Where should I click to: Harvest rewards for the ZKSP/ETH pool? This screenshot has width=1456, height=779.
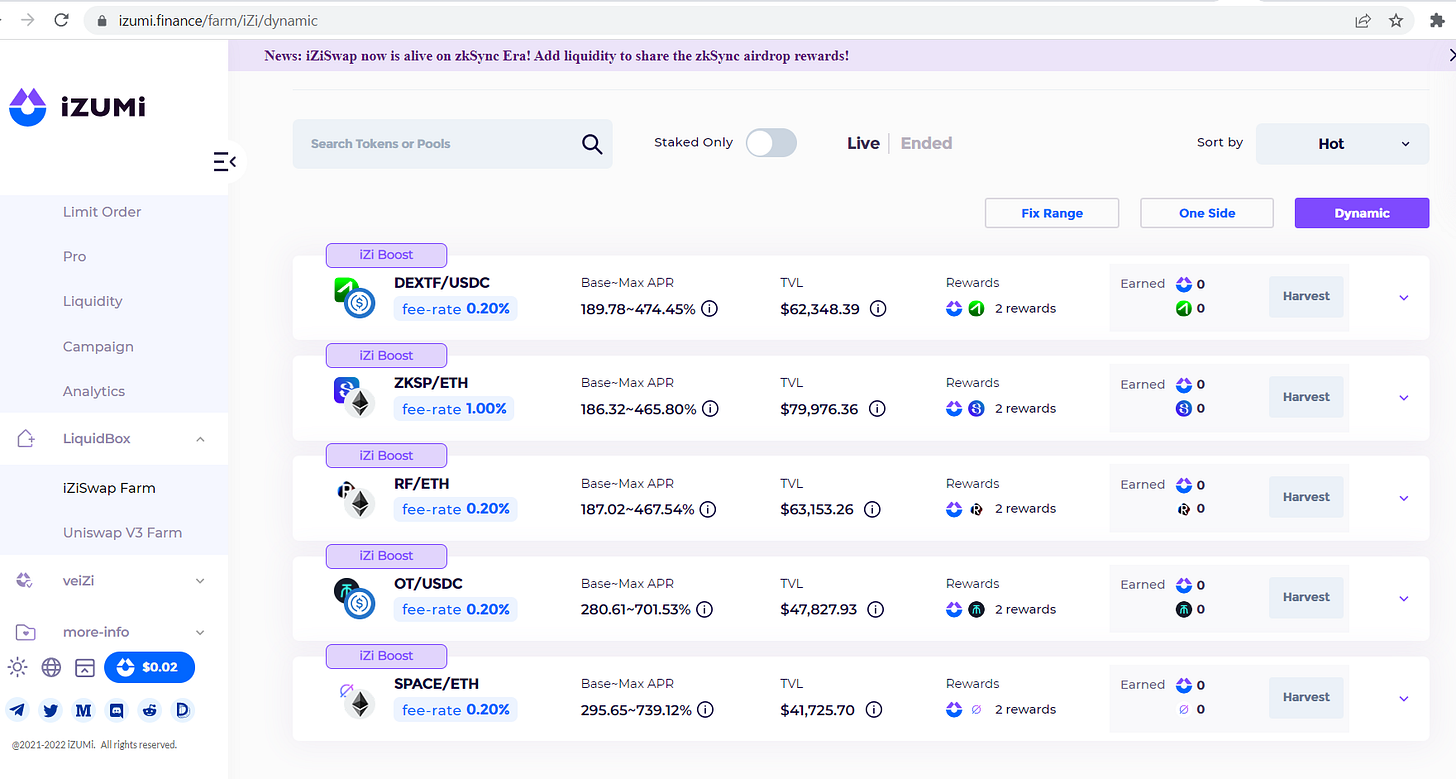(x=1306, y=397)
